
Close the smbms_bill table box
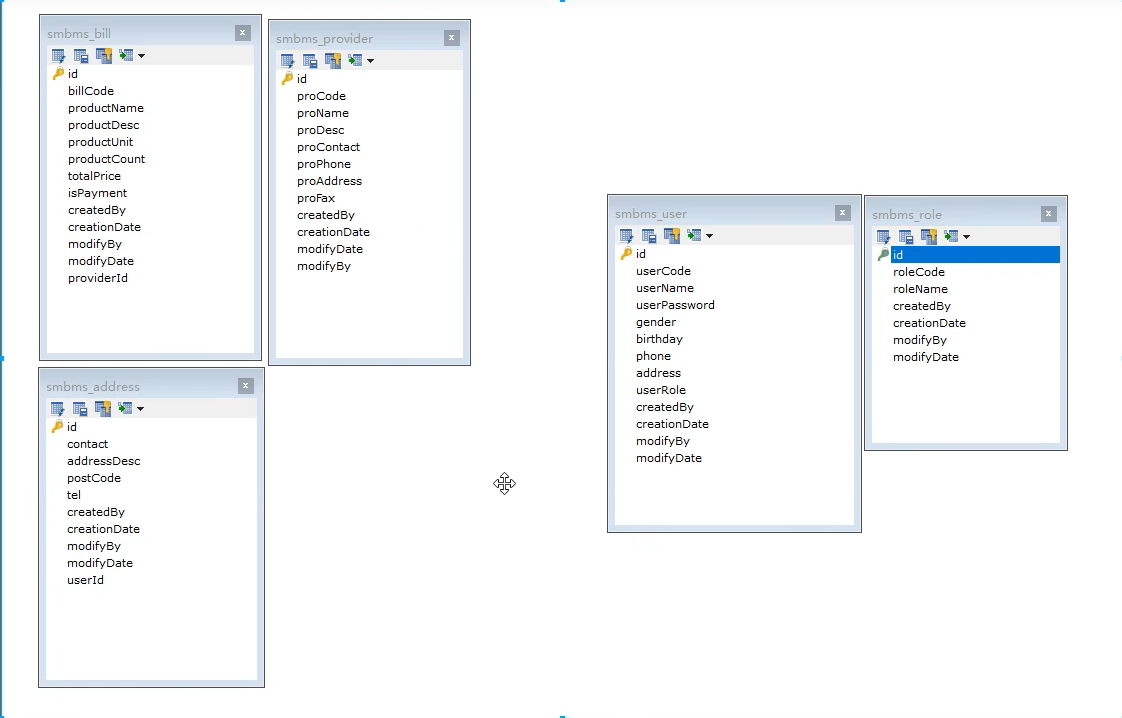point(243,33)
